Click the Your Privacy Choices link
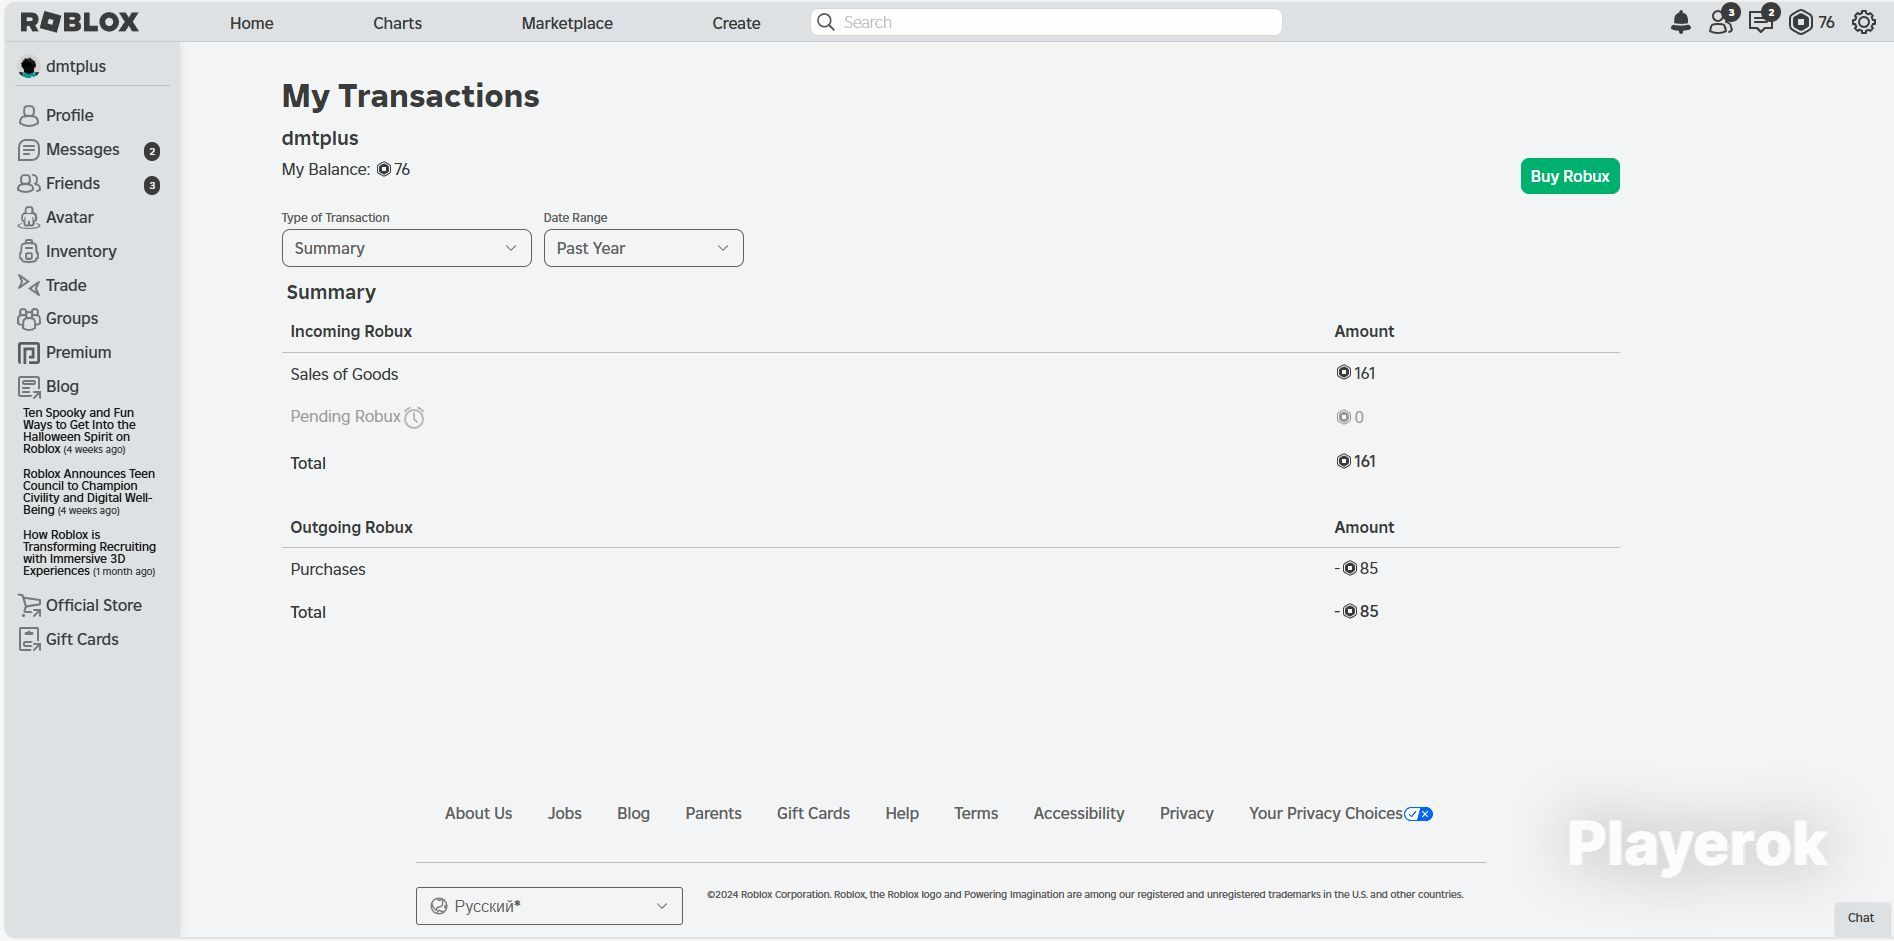Viewport: 1894px width, 941px height. [x=1325, y=814]
